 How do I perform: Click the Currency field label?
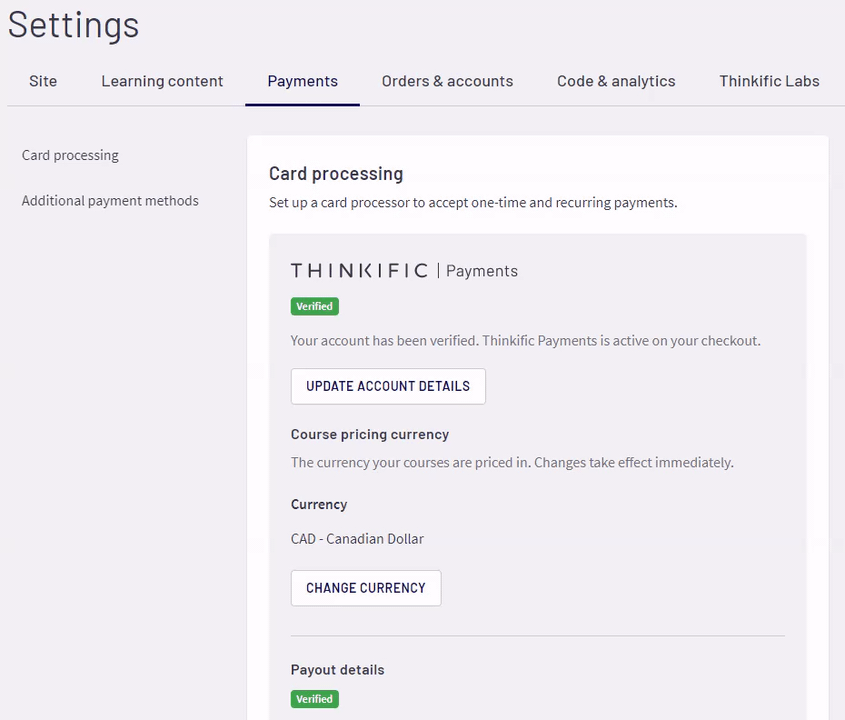[x=319, y=504]
